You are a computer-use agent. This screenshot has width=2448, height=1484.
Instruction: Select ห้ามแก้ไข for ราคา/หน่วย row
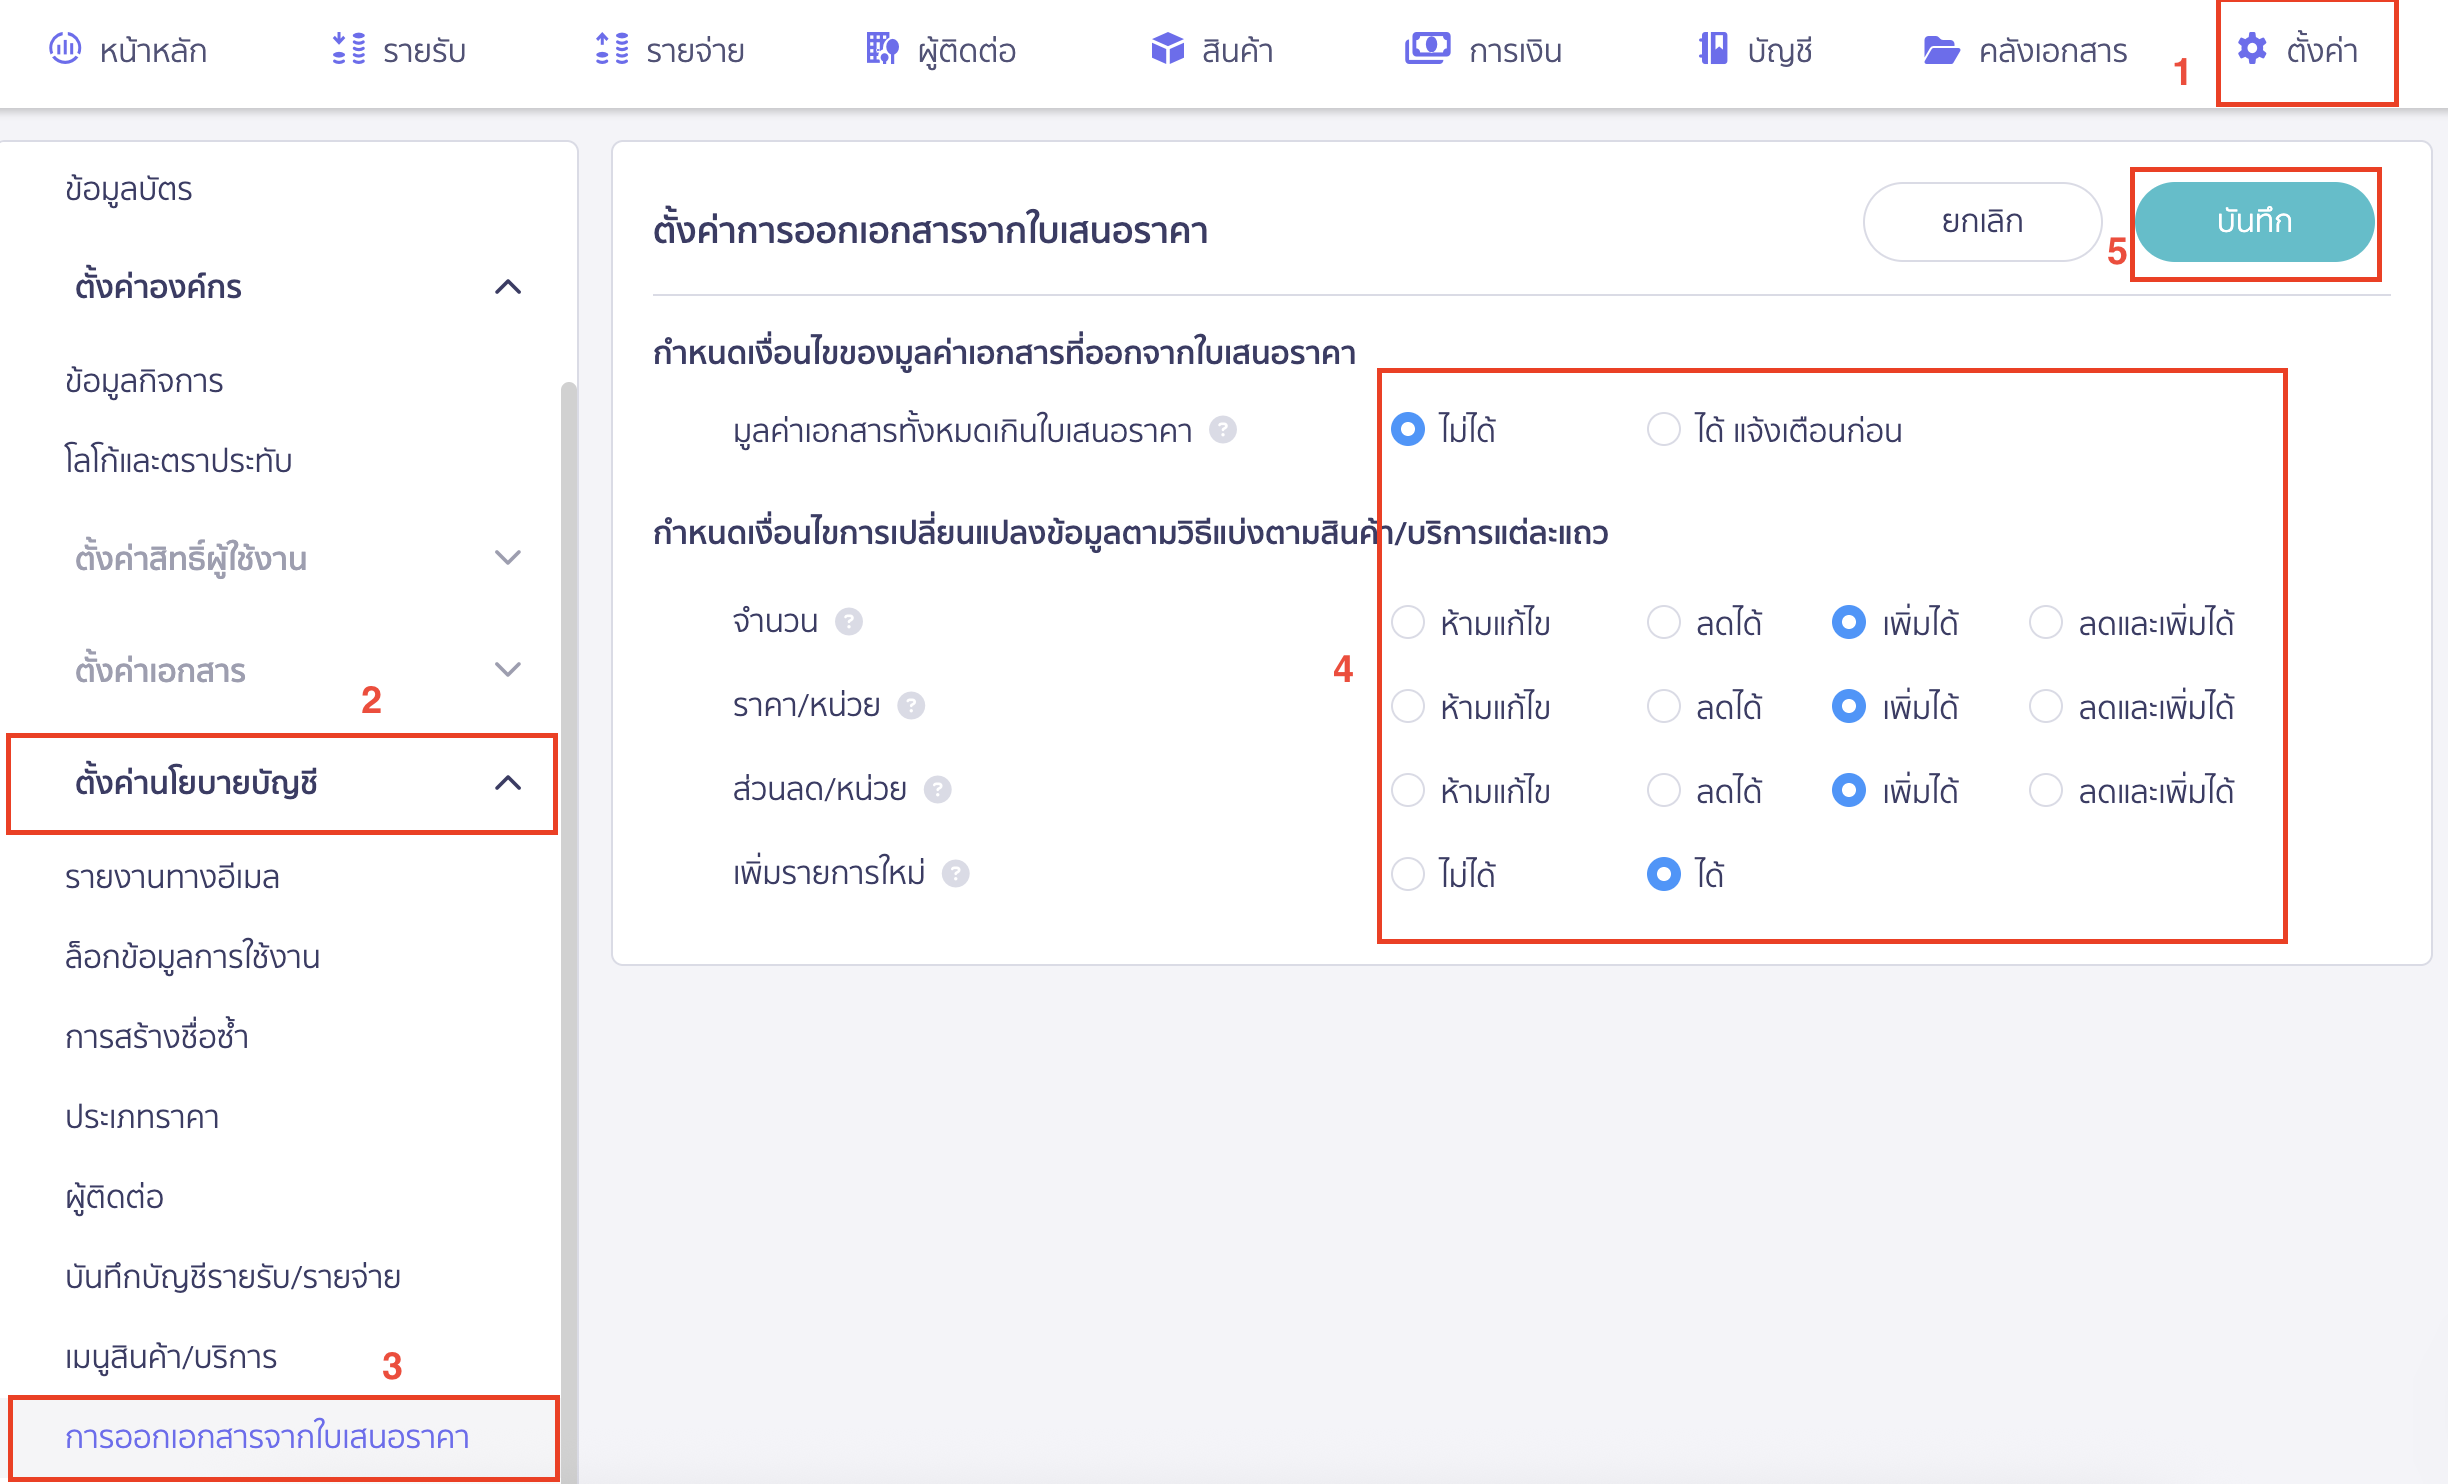[1408, 706]
